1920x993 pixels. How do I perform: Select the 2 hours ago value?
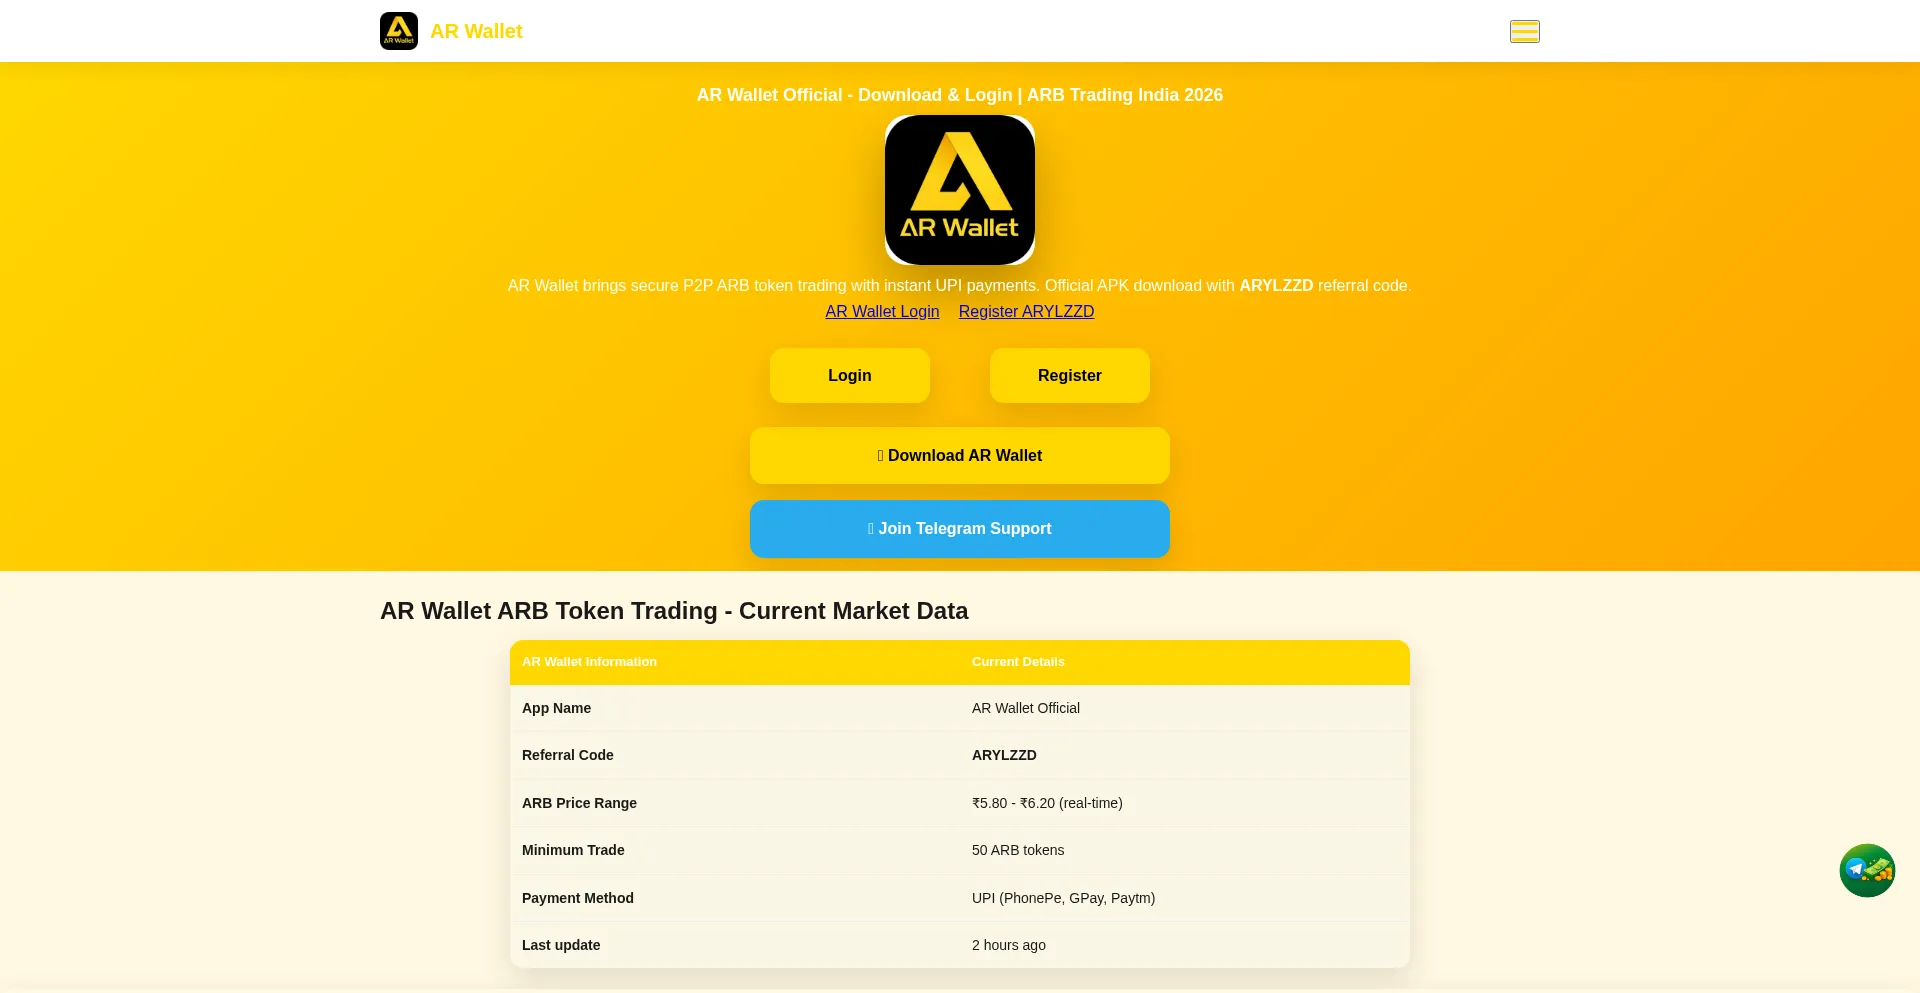tap(1009, 945)
